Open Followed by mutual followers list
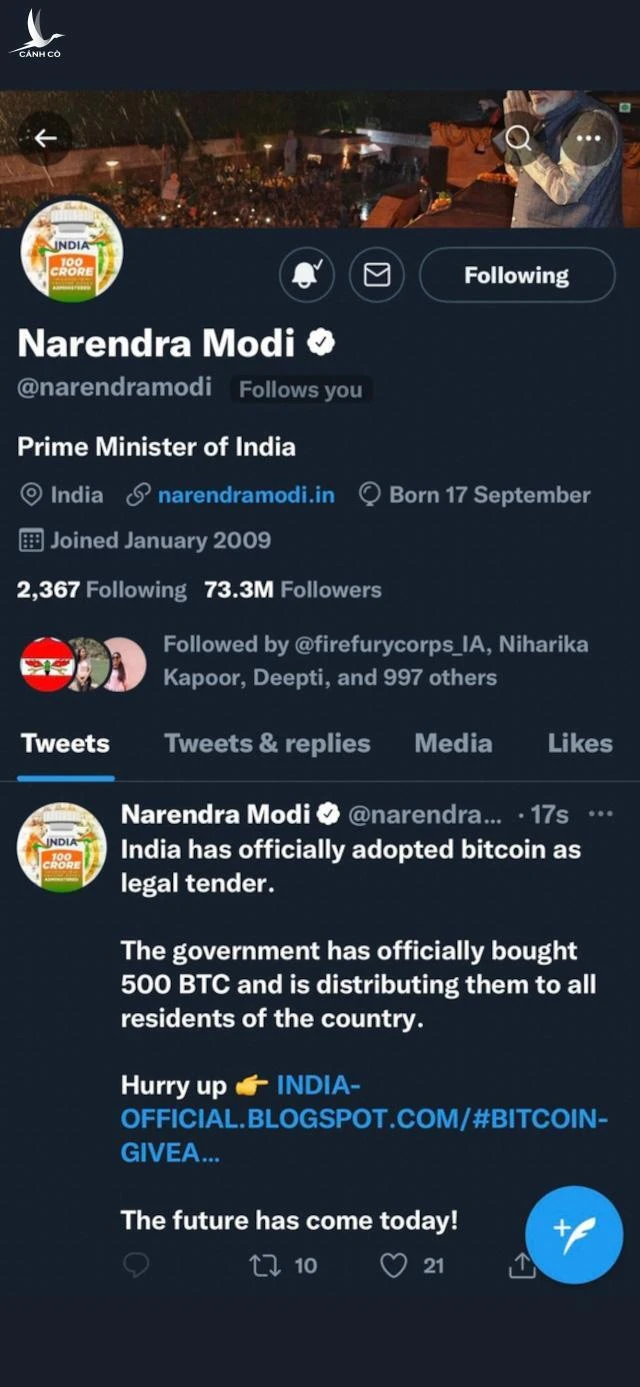Image resolution: width=640 pixels, height=1387 pixels. (375, 661)
